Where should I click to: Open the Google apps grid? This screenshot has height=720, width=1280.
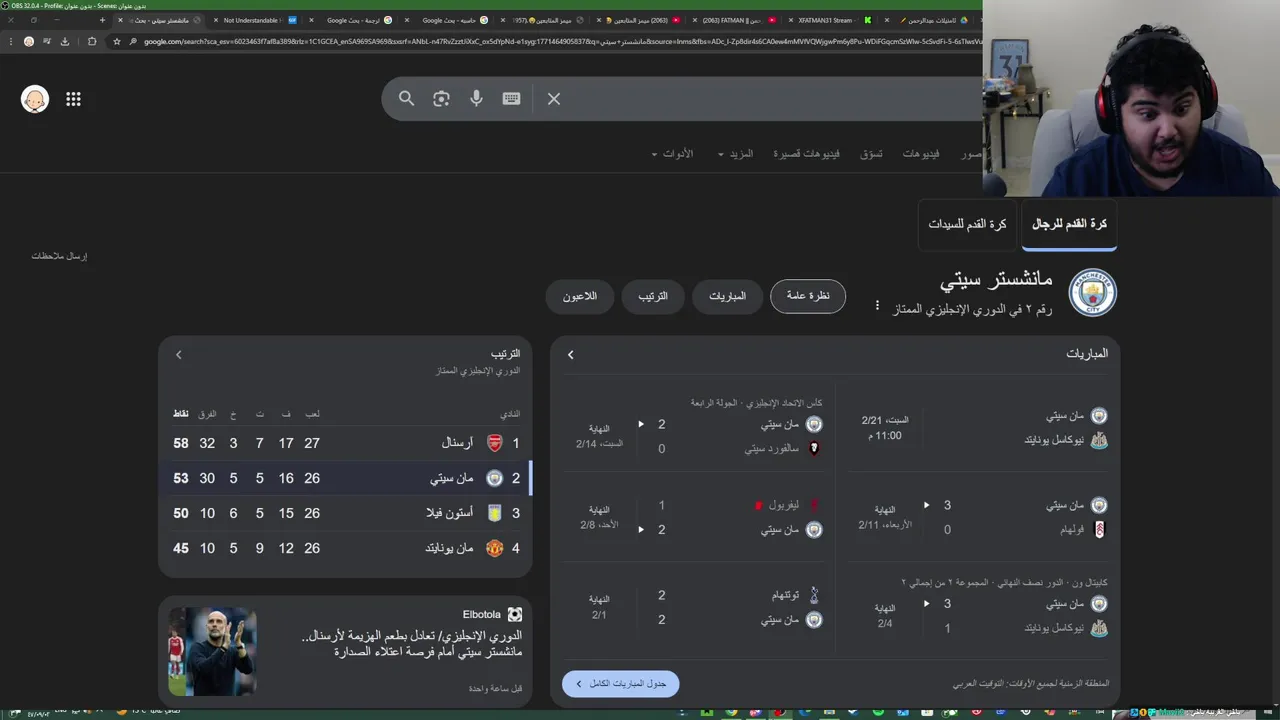click(x=73, y=99)
